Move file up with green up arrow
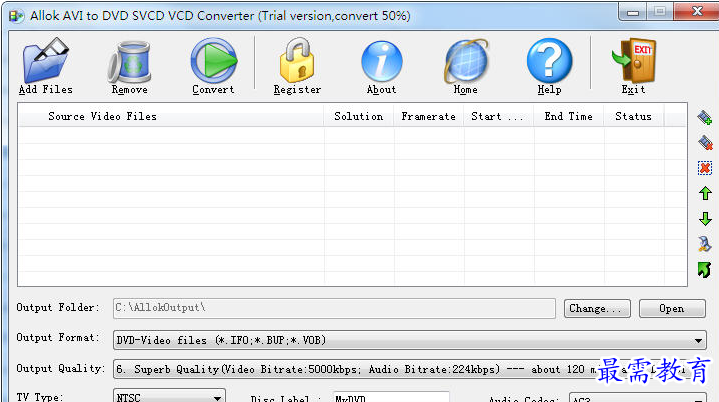This screenshot has width=719, height=402. click(705, 193)
